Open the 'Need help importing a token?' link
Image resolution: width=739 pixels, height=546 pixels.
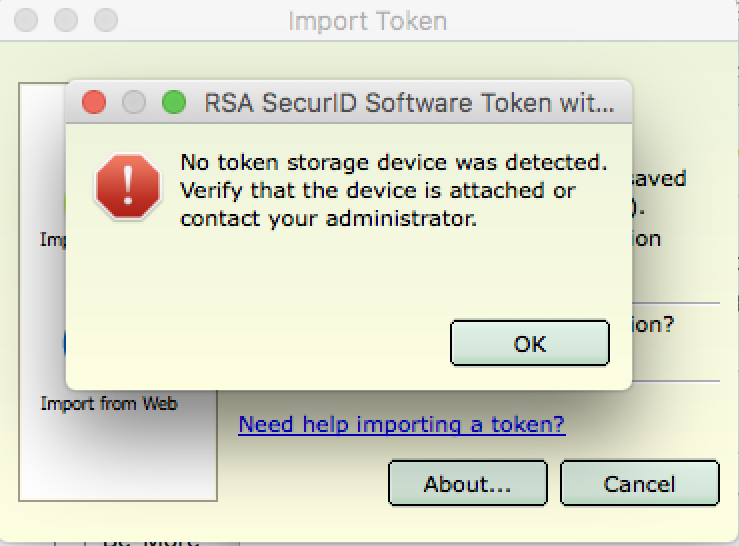(x=401, y=425)
